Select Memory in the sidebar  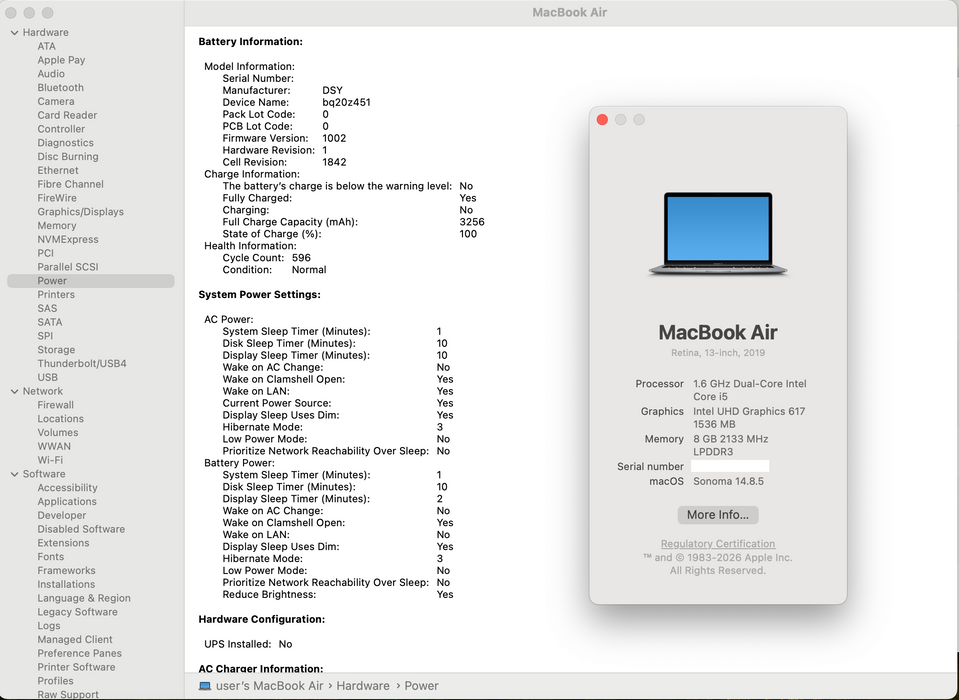[x=57, y=226]
